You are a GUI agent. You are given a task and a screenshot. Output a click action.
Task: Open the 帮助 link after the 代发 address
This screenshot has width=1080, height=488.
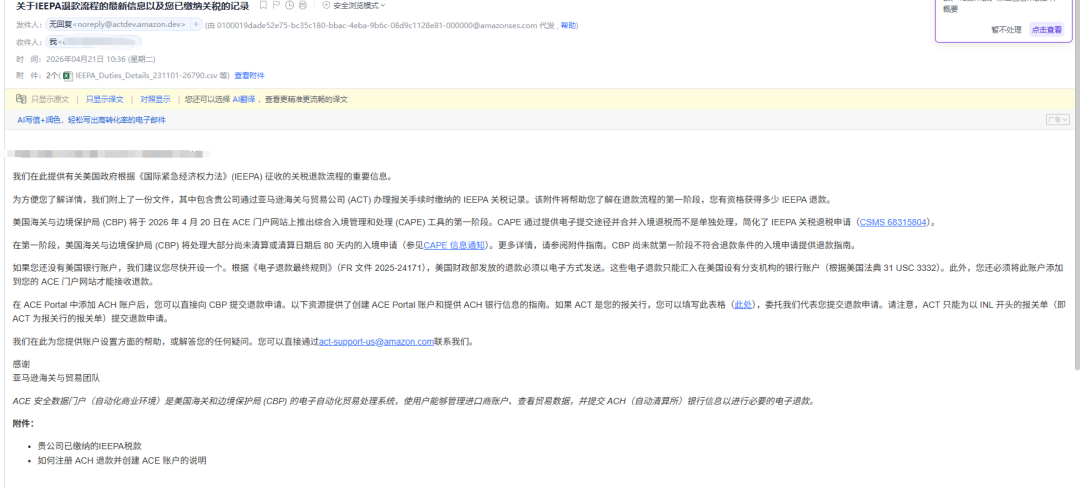[568, 25]
